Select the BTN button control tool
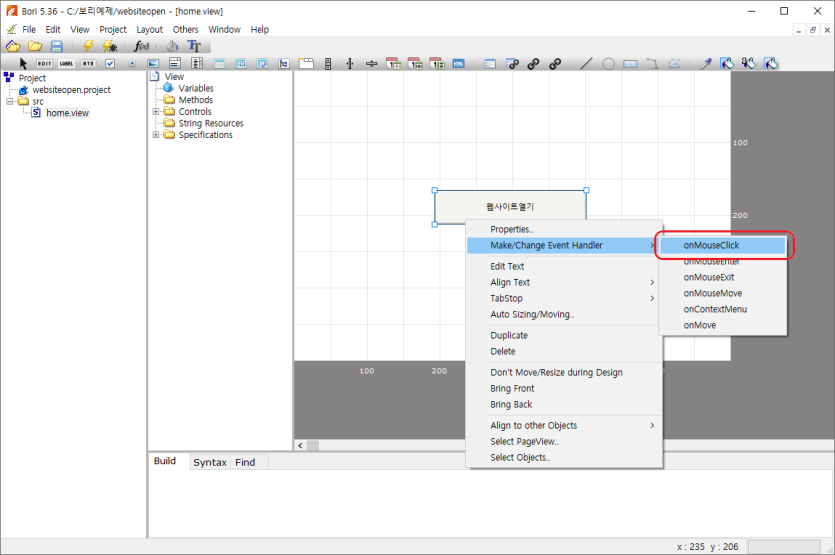 click(88, 63)
